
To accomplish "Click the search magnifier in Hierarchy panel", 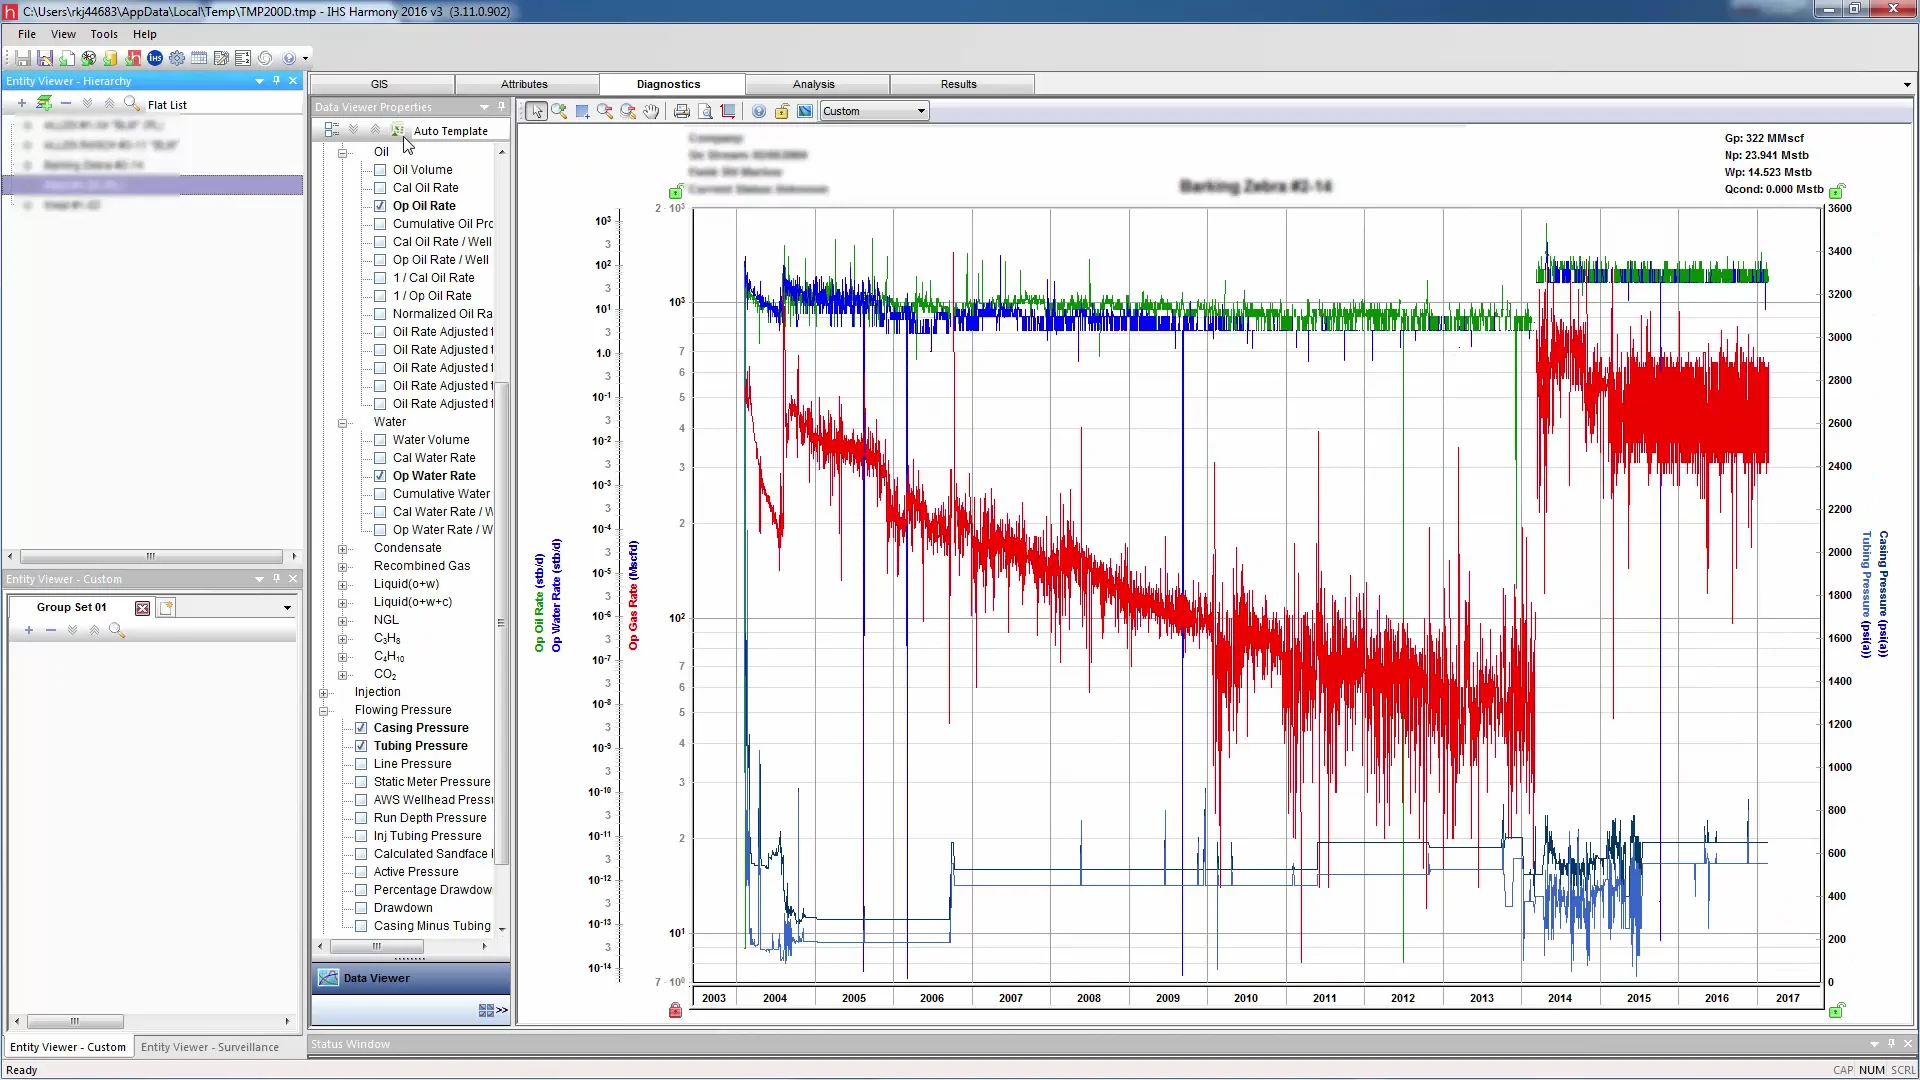I will pyautogui.click(x=131, y=103).
